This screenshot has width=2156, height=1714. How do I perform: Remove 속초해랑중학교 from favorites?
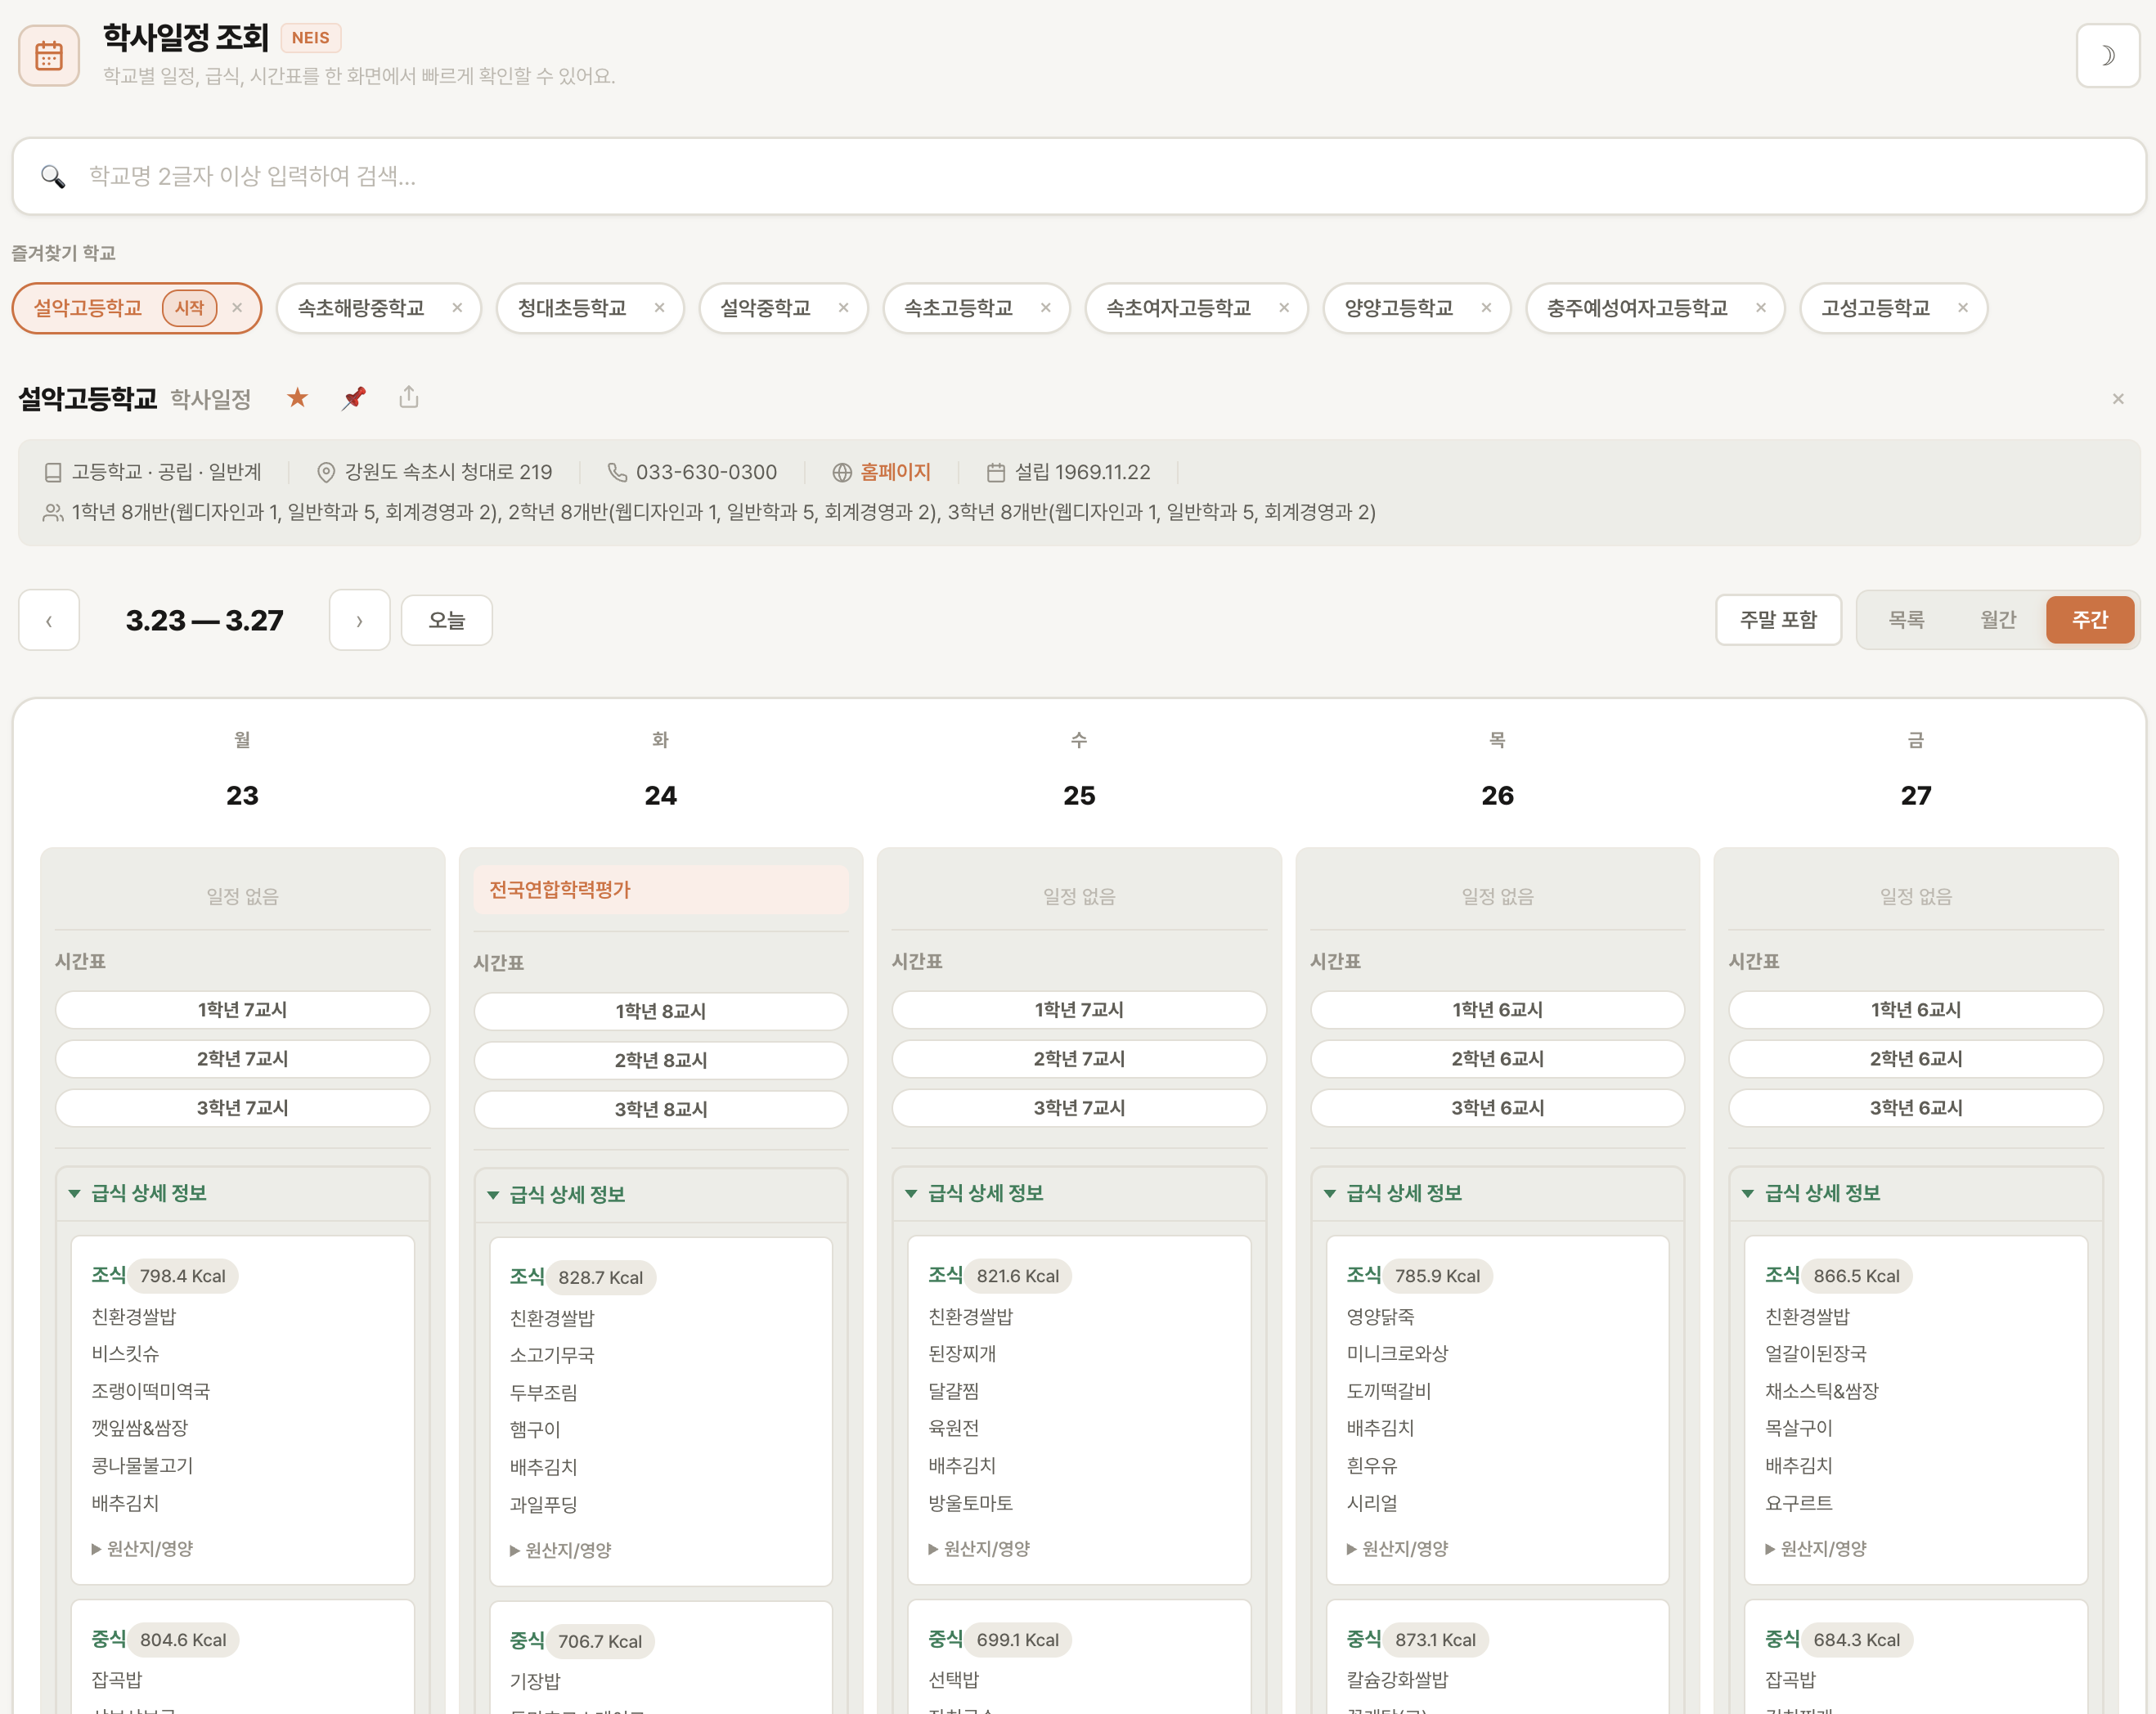(x=457, y=308)
